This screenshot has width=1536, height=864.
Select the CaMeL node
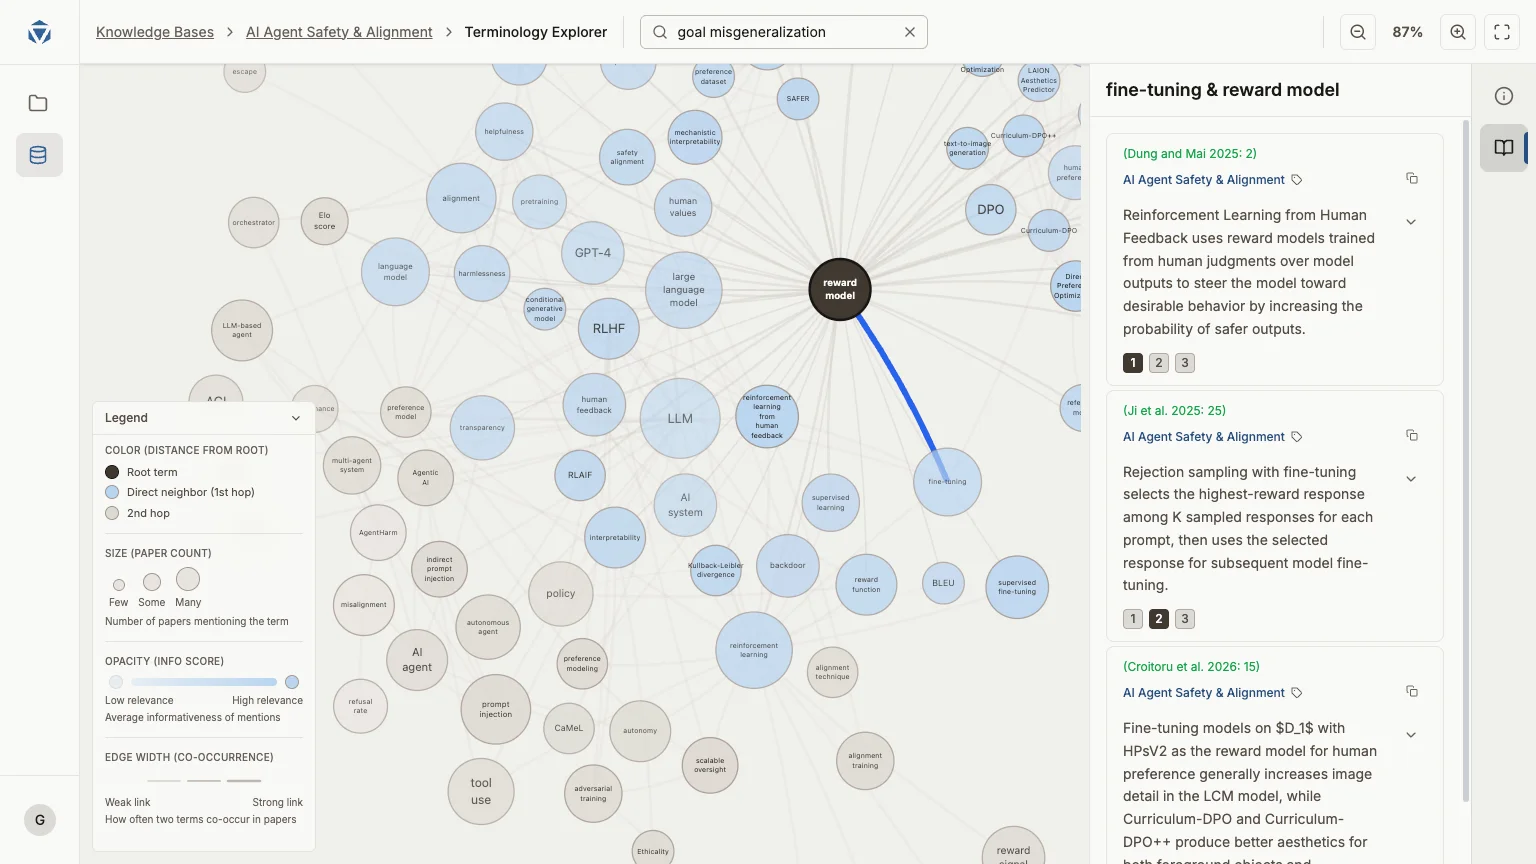(569, 728)
